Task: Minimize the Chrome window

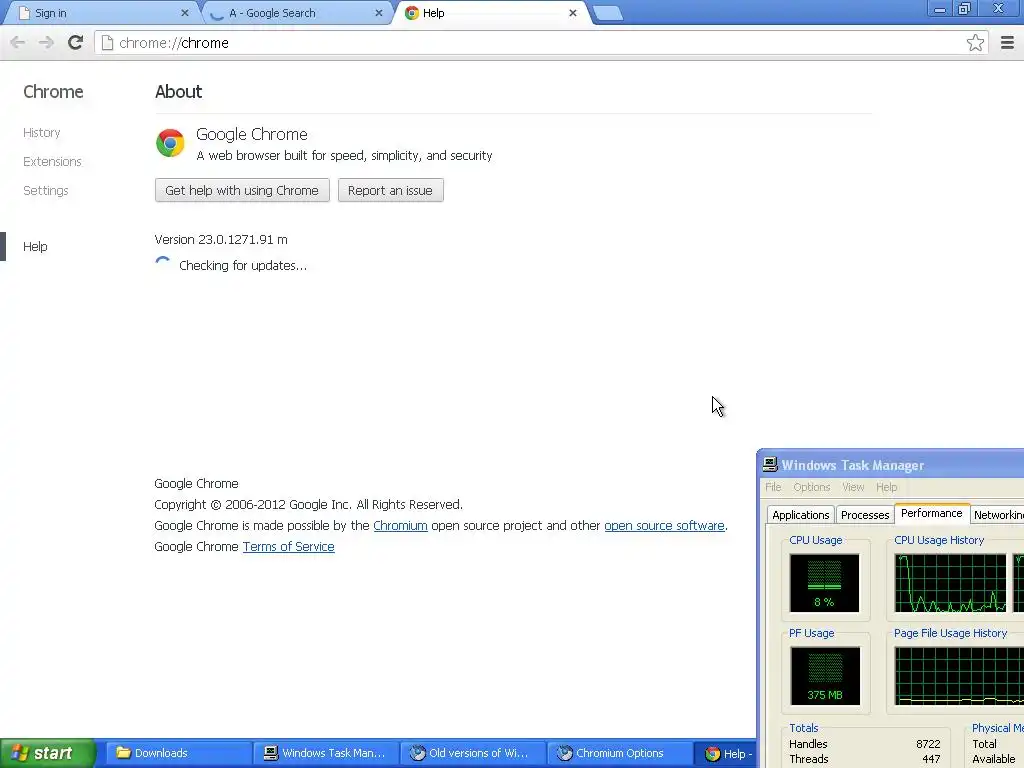Action: coord(940,9)
